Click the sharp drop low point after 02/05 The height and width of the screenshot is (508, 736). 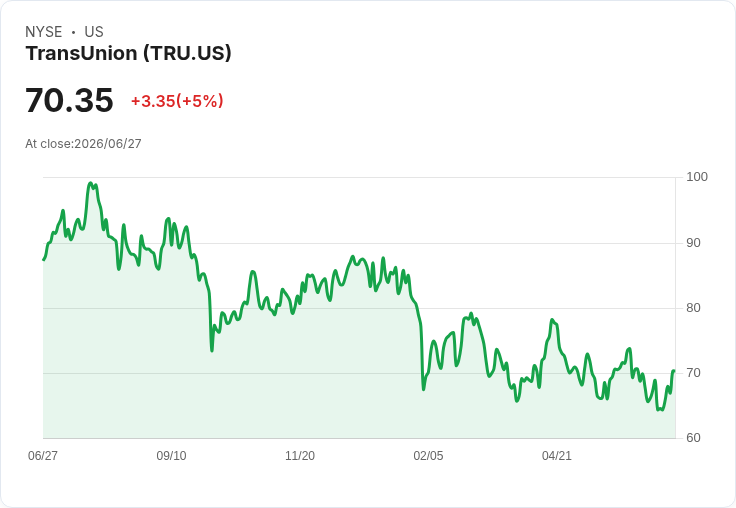(x=423, y=389)
